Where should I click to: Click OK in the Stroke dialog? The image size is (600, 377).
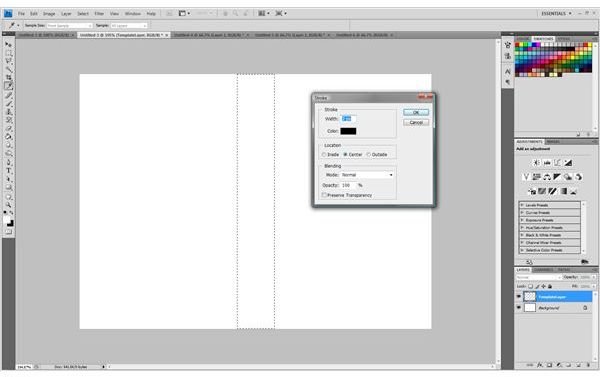click(416, 113)
